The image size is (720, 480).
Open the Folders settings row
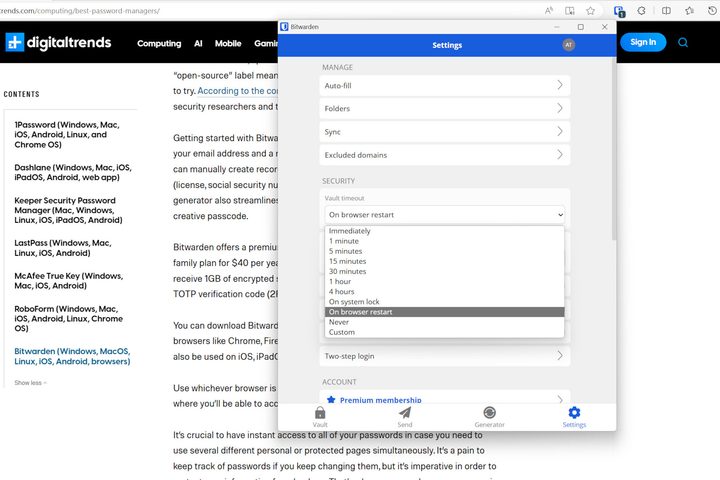(444, 108)
